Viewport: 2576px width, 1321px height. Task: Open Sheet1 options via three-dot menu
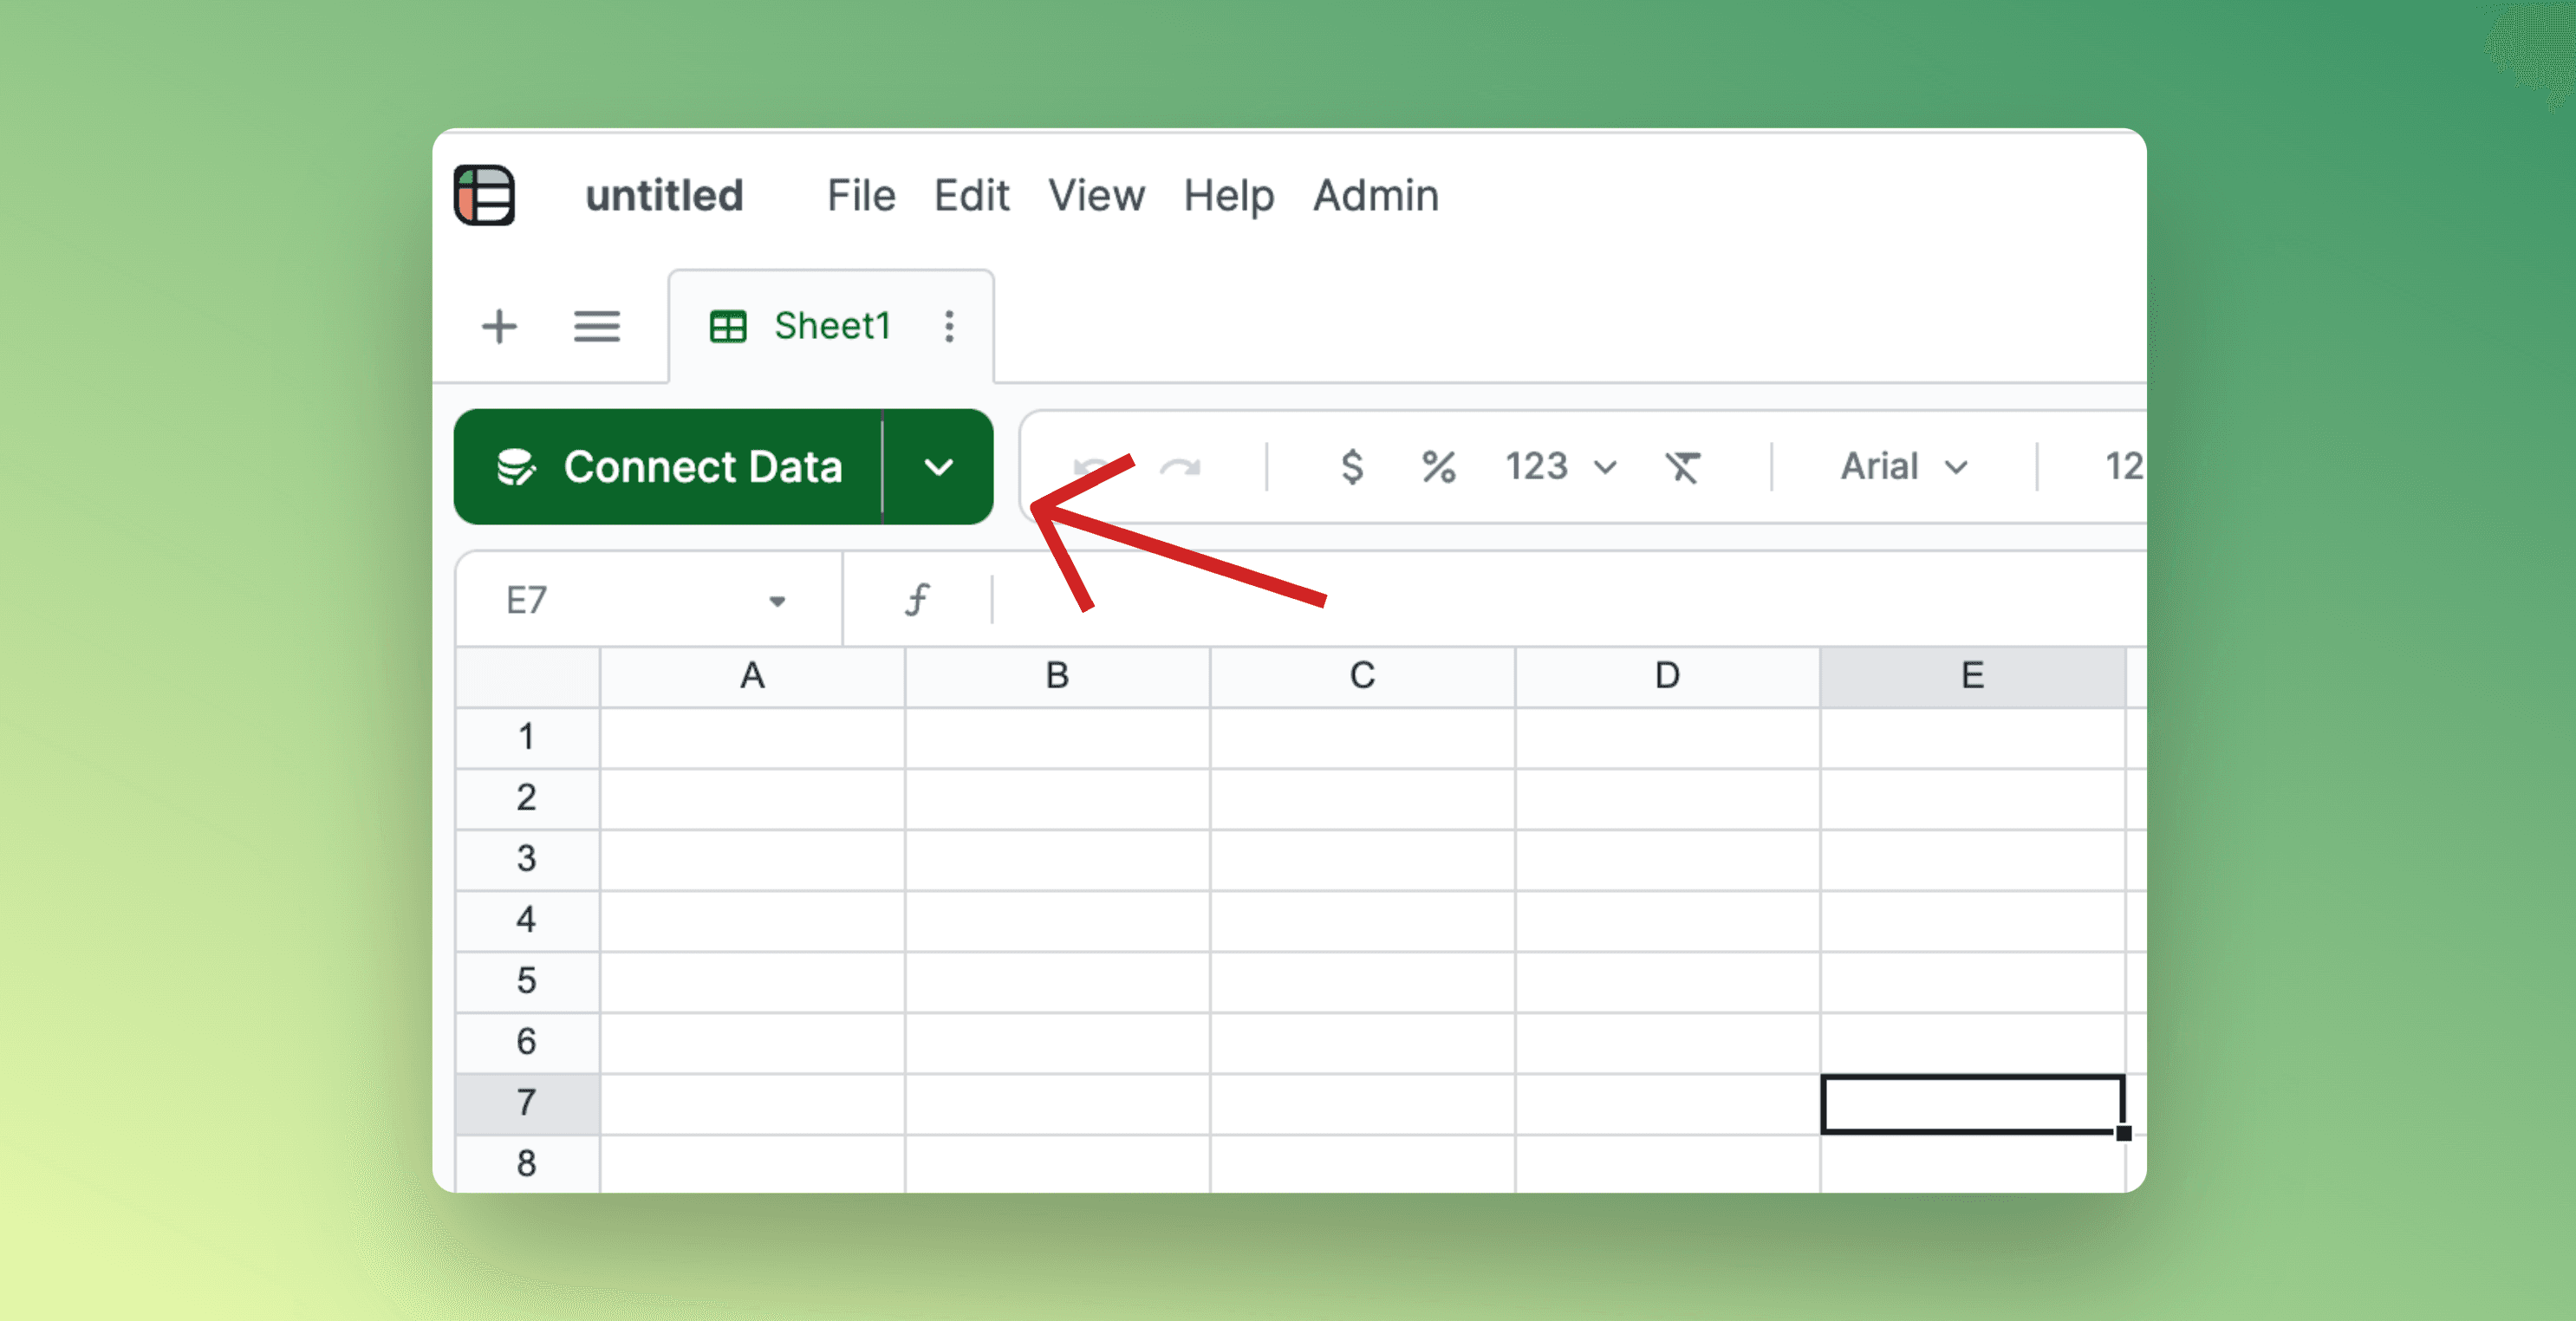pyautogui.click(x=948, y=326)
